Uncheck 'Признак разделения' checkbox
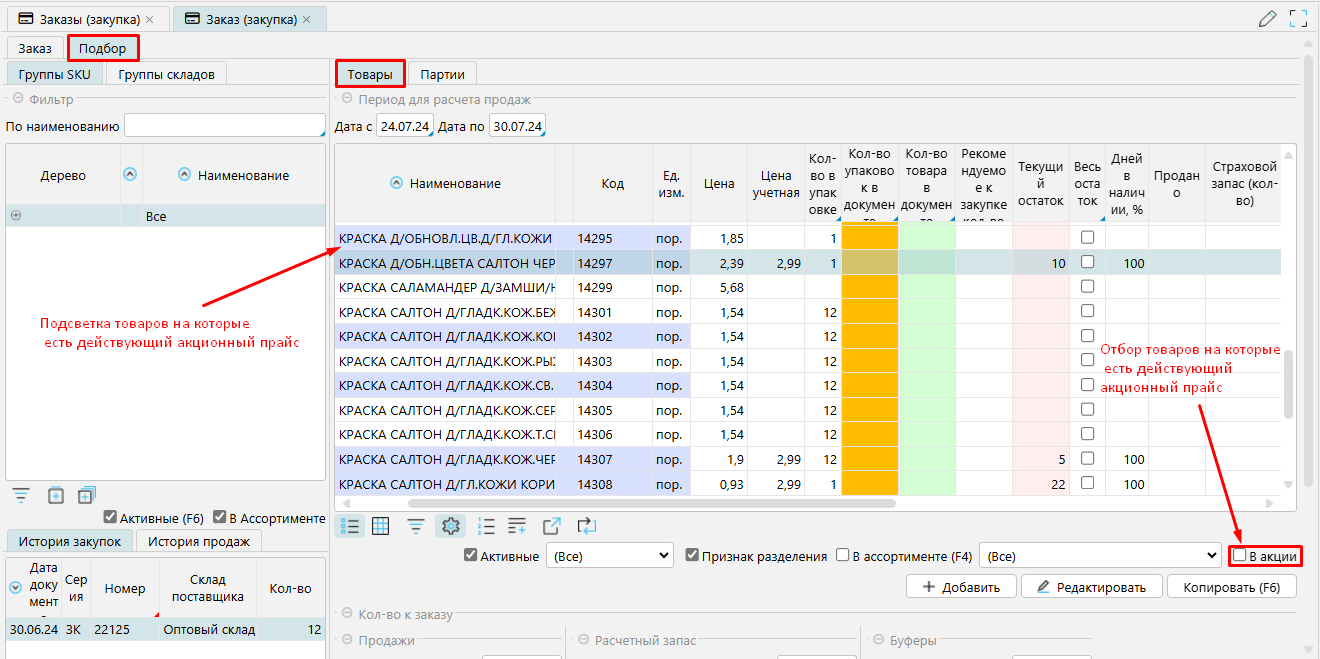 tap(691, 556)
